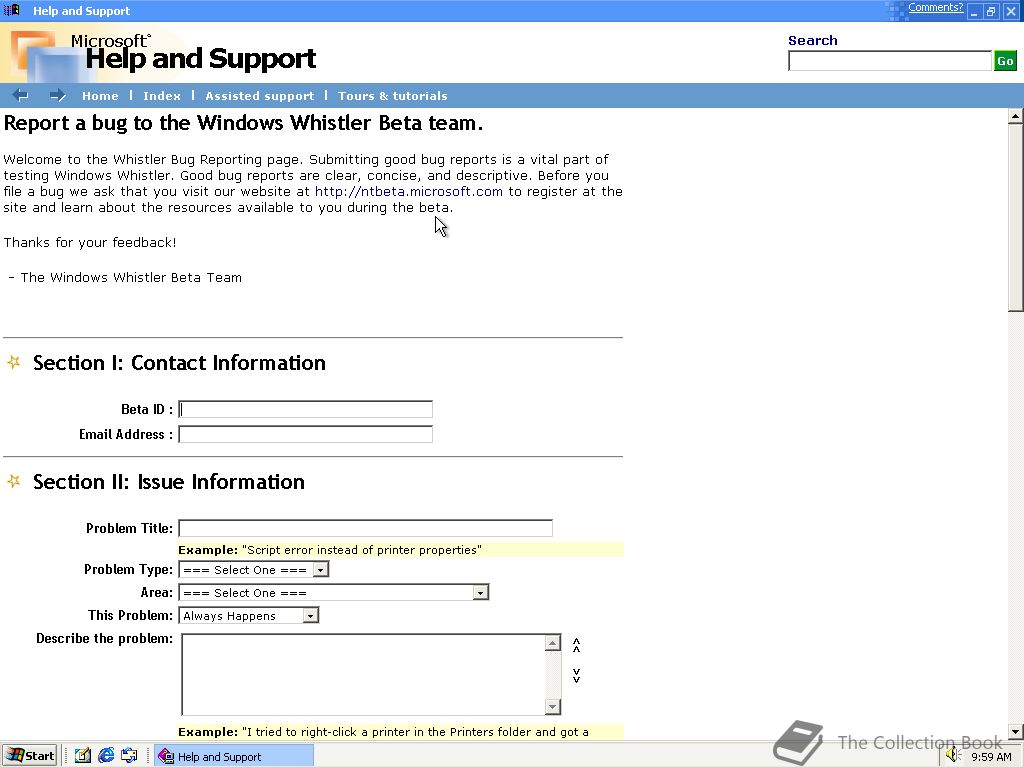Click textarea scrollbar up arrow
Screen dimensions: 1024x768
(x=552, y=643)
